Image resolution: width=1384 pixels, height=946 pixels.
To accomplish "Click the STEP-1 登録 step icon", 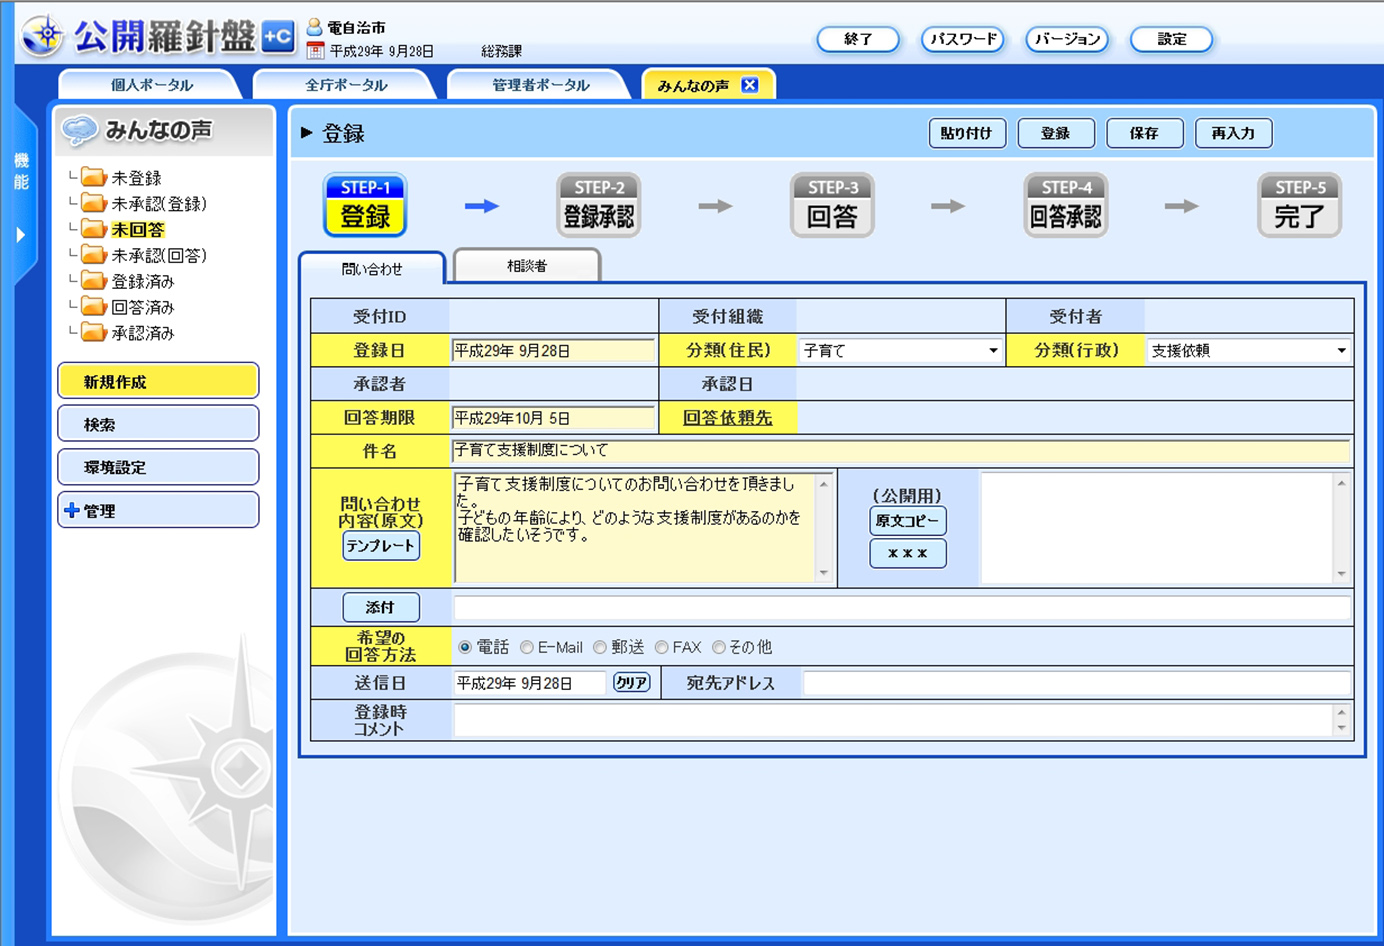I will click(365, 205).
